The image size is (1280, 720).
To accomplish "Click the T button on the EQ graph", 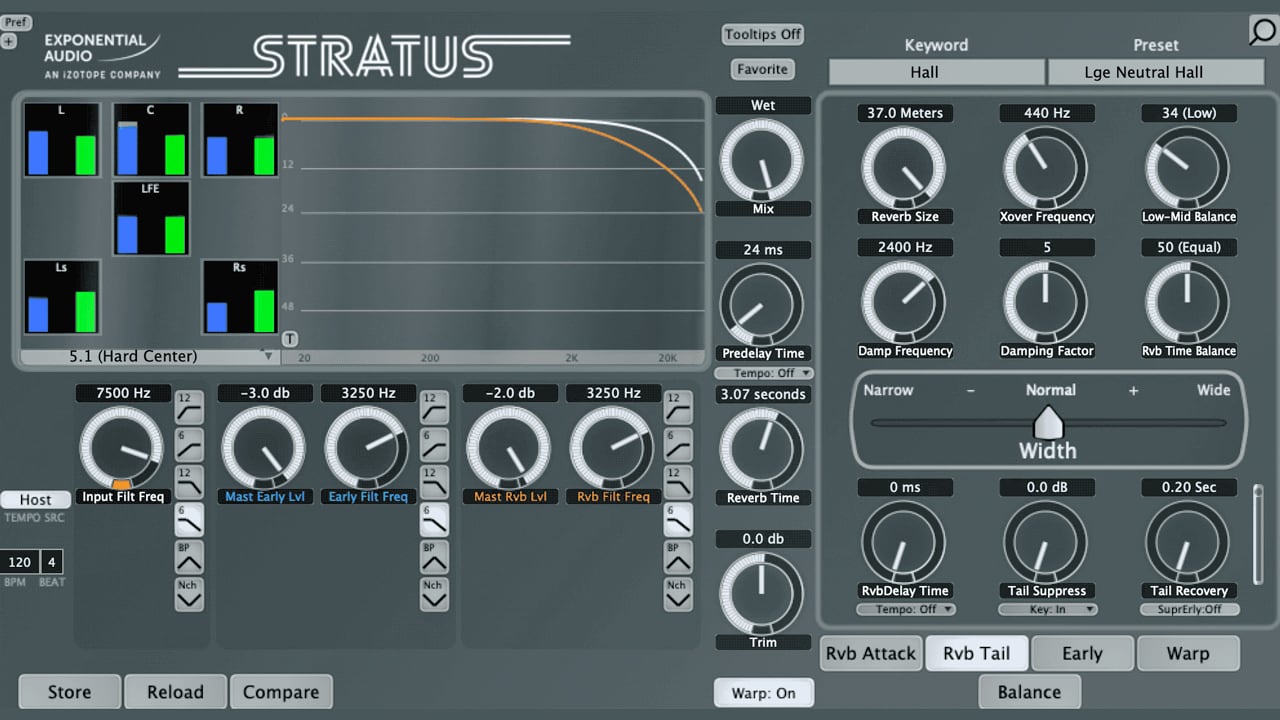I will coord(290,339).
